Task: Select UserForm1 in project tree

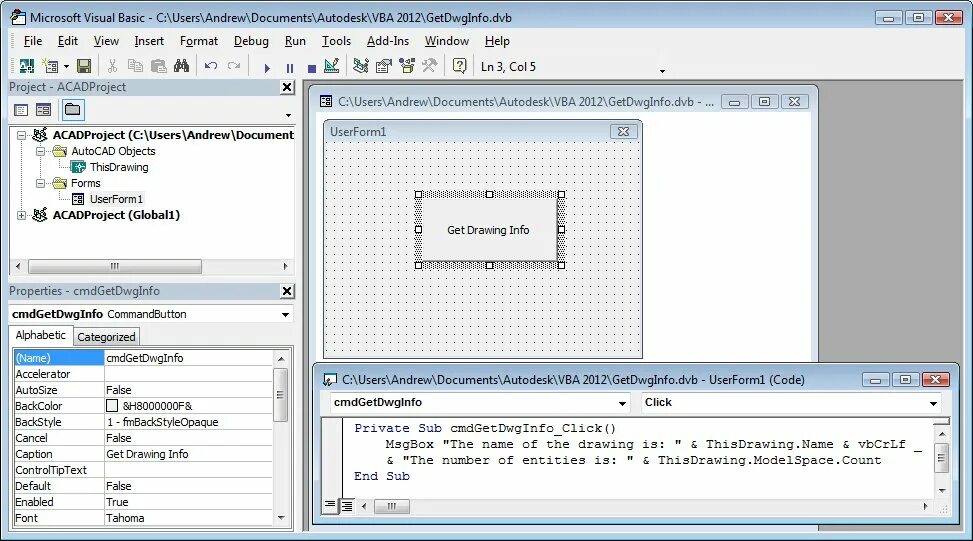Action: 116,199
